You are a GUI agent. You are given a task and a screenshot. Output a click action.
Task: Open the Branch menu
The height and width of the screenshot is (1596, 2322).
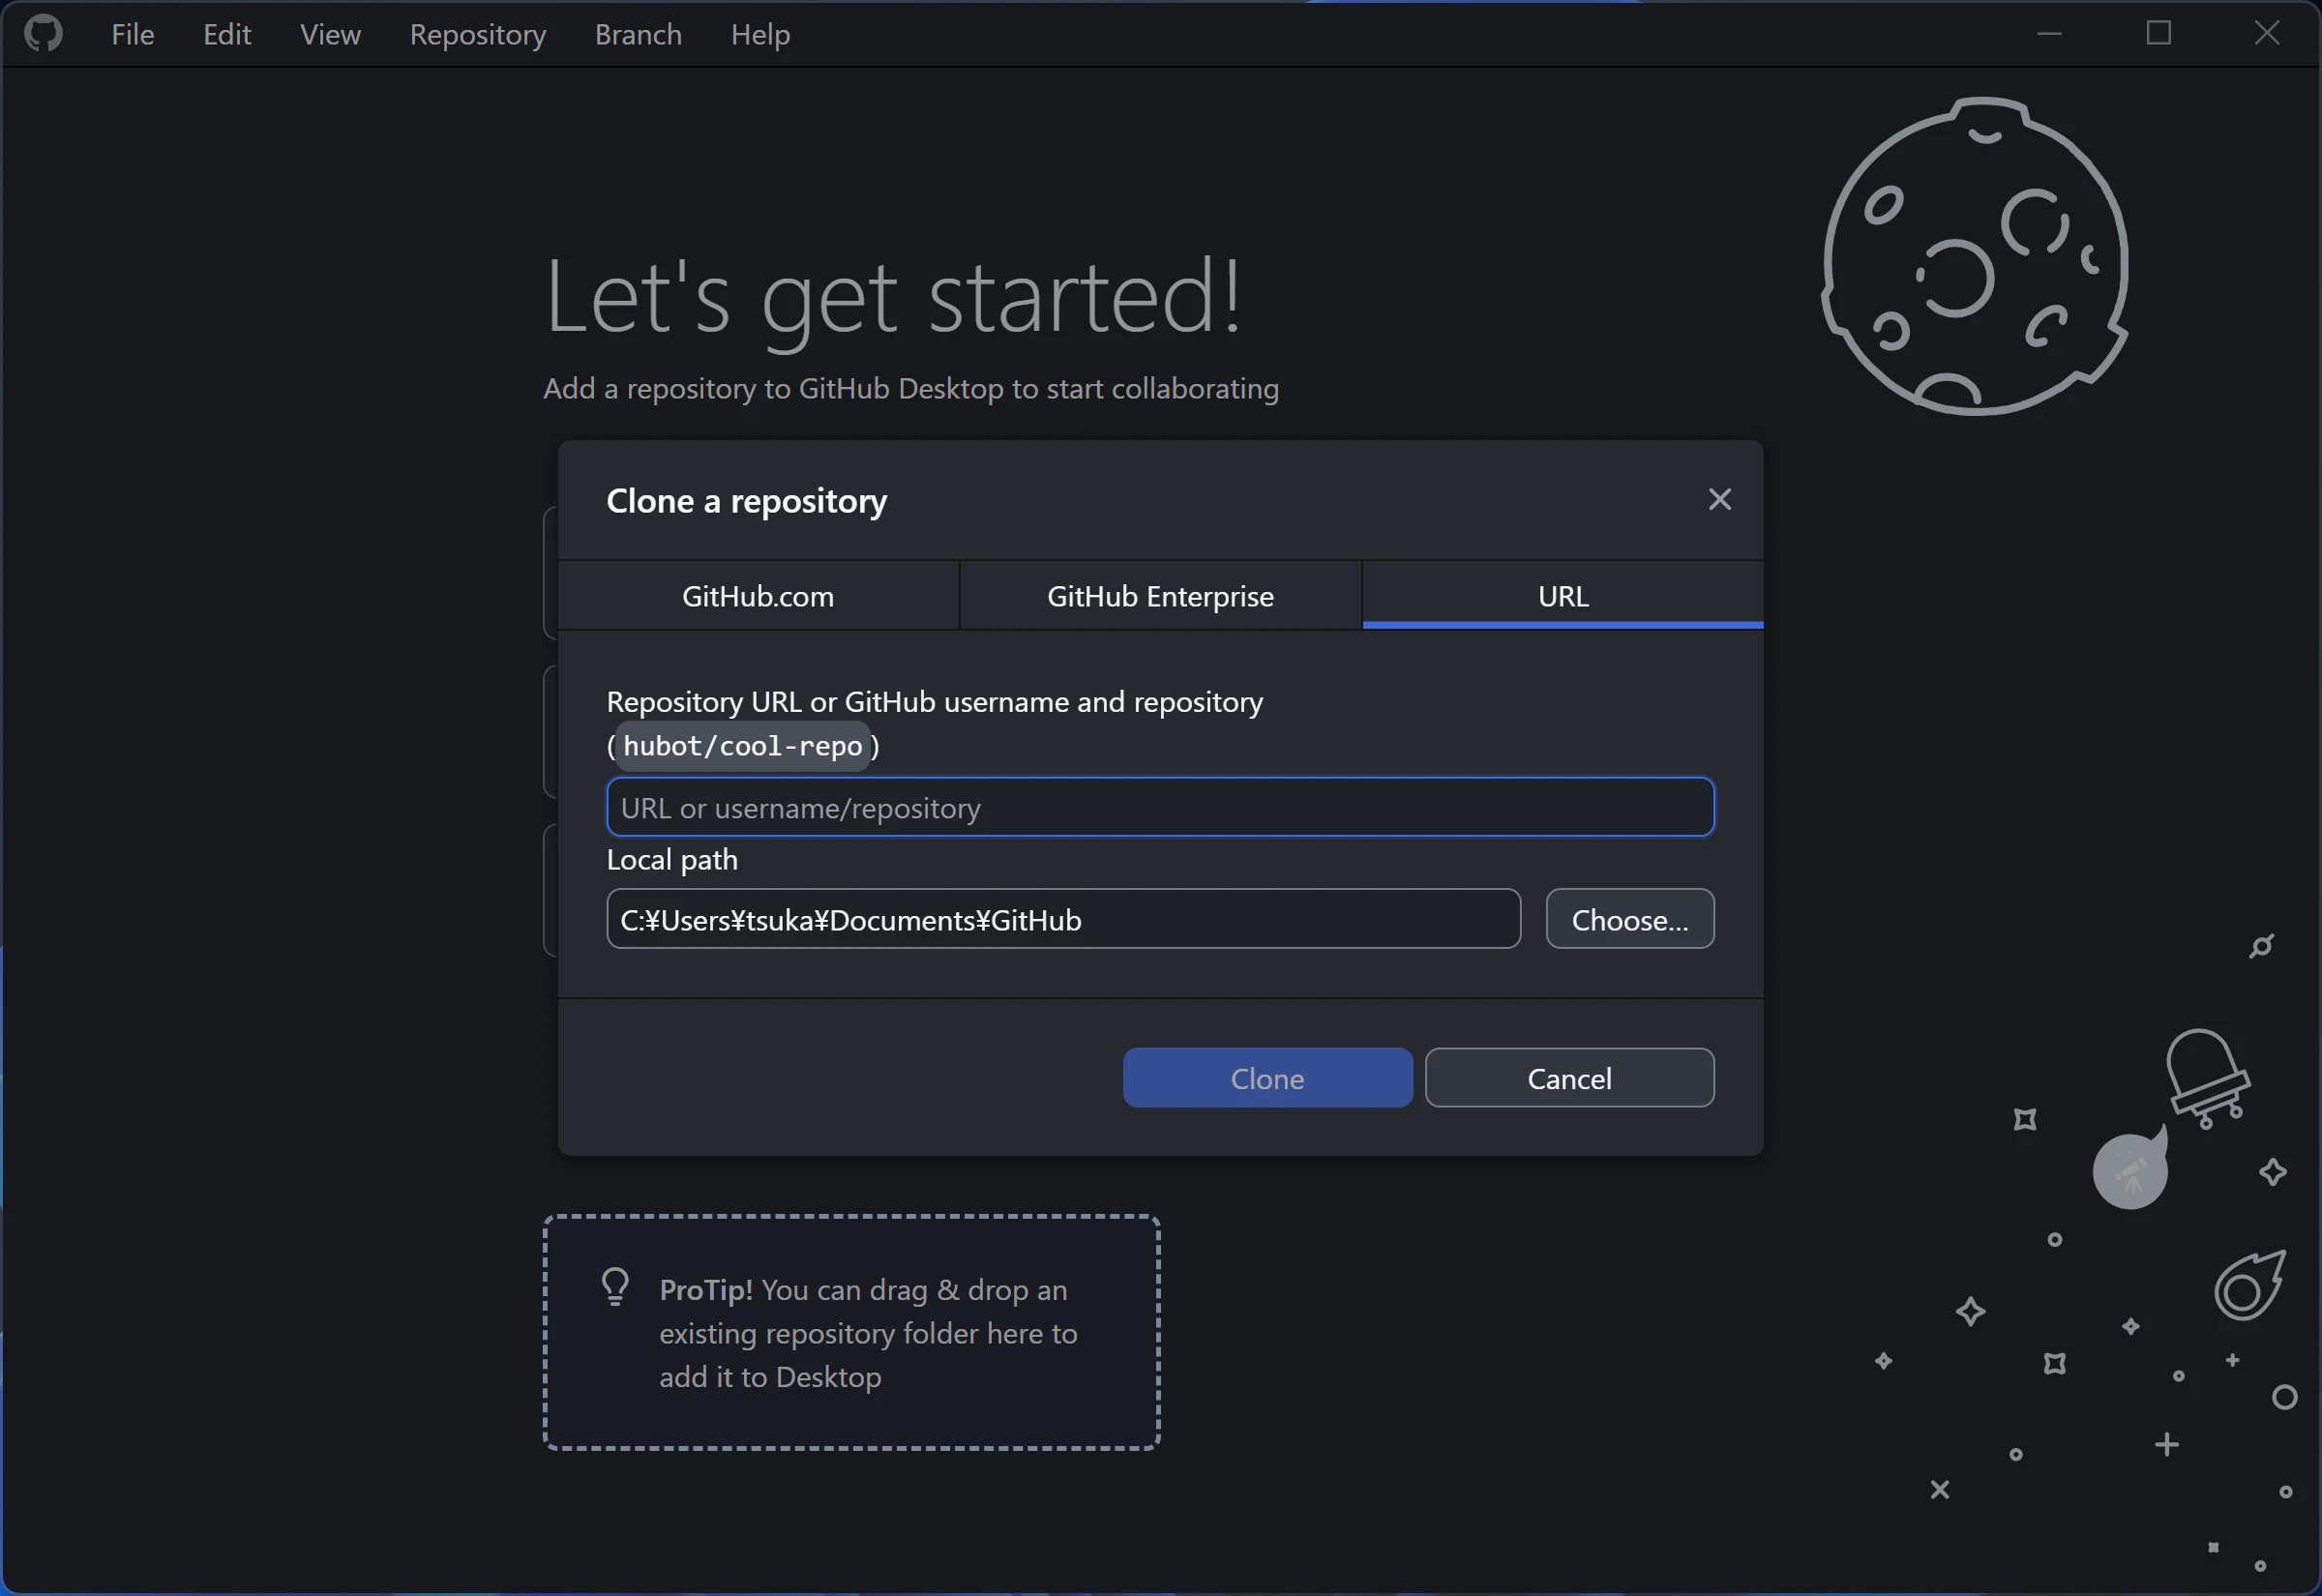tap(638, 35)
